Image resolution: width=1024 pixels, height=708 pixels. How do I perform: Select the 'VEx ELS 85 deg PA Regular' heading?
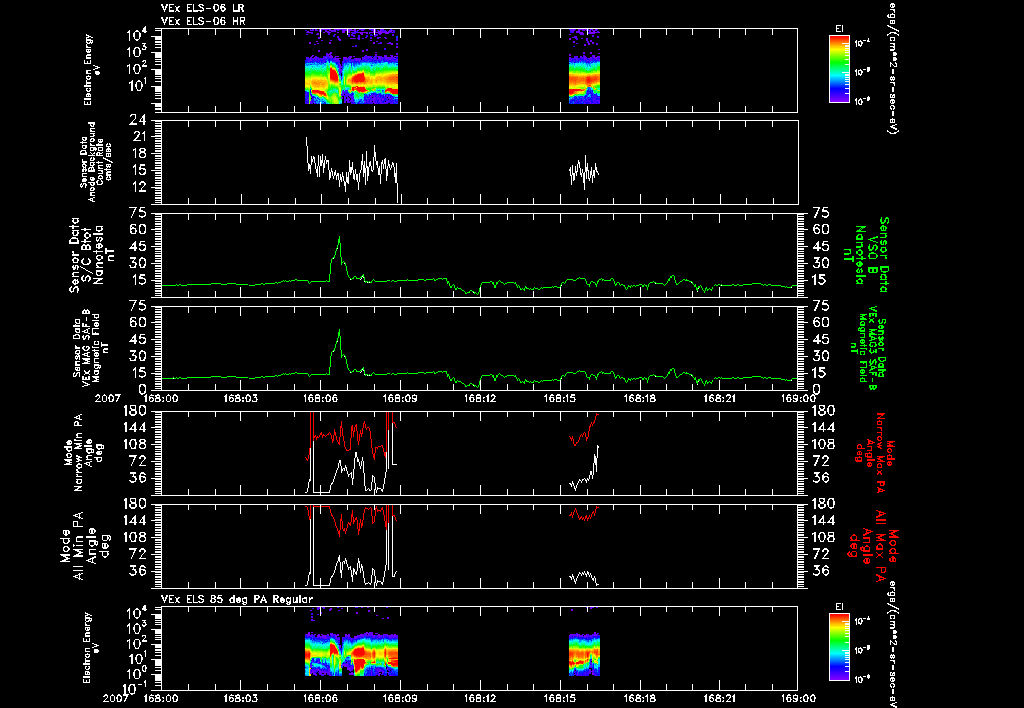[x=237, y=599]
